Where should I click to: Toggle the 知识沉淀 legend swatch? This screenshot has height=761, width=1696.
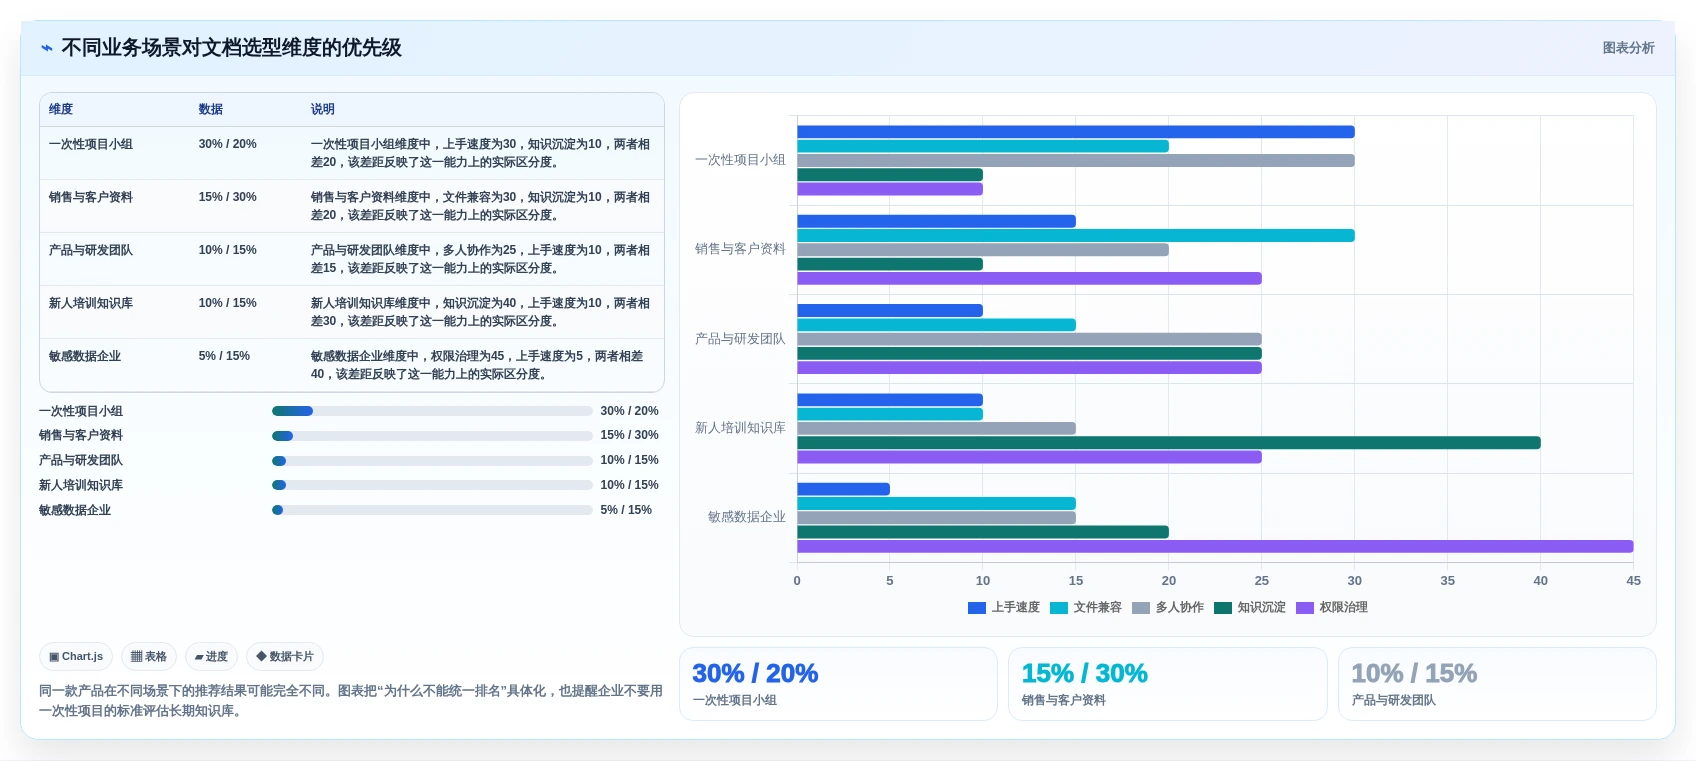1223,608
